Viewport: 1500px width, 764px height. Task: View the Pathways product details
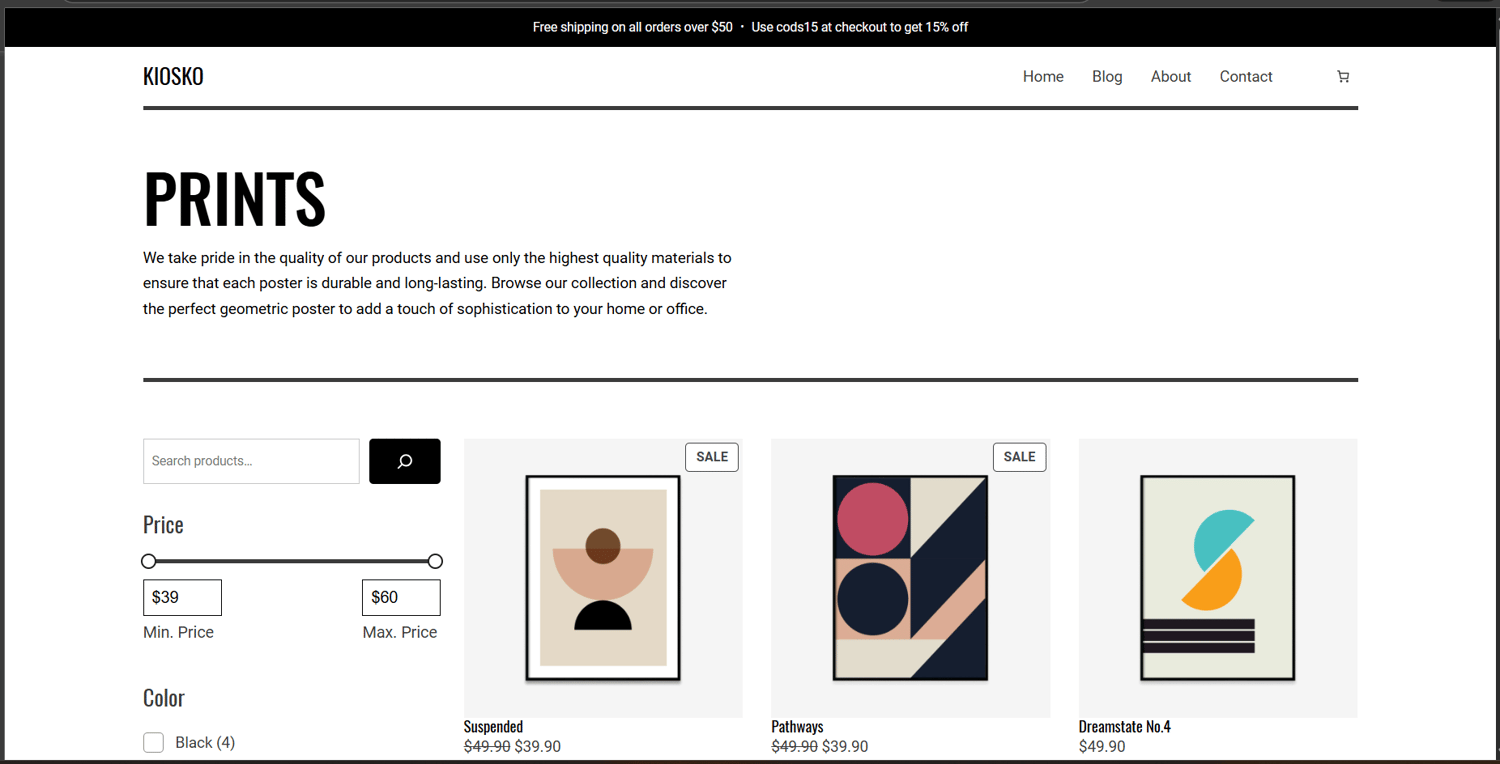click(x=797, y=726)
